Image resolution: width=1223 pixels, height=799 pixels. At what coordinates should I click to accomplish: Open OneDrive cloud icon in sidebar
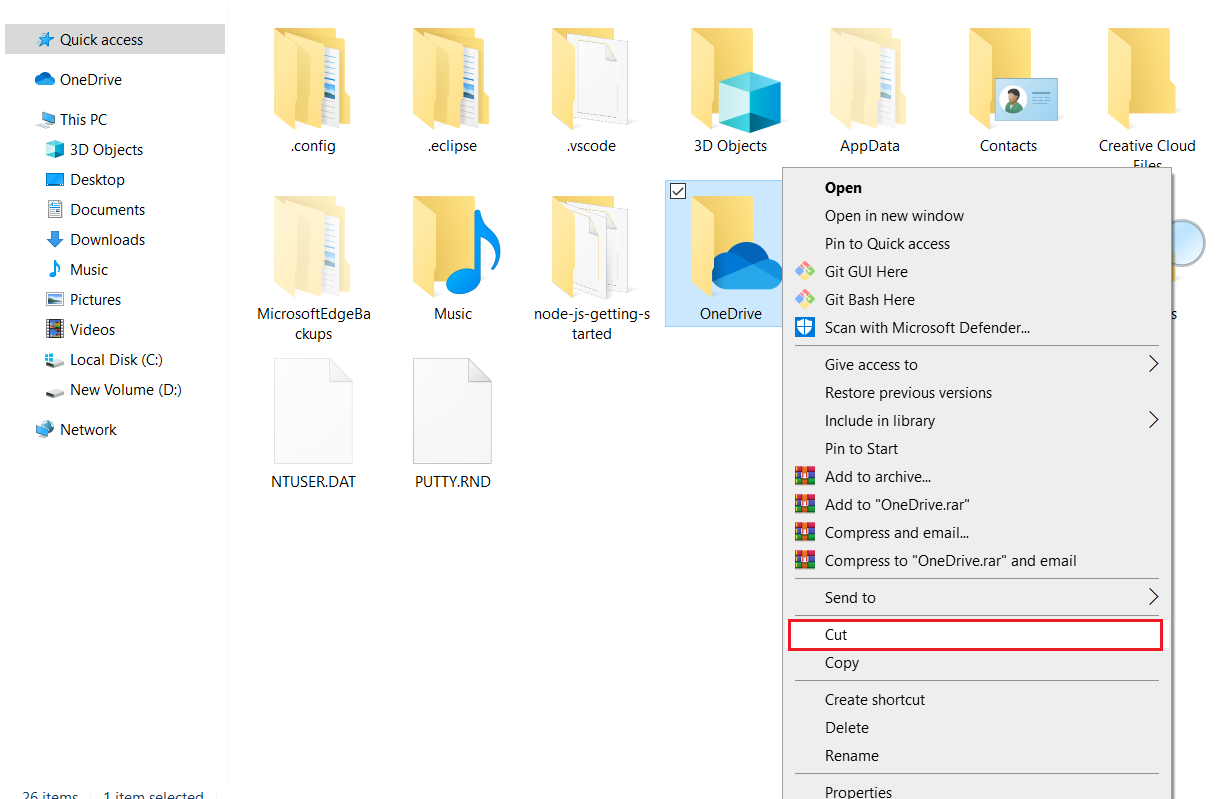[44, 79]
